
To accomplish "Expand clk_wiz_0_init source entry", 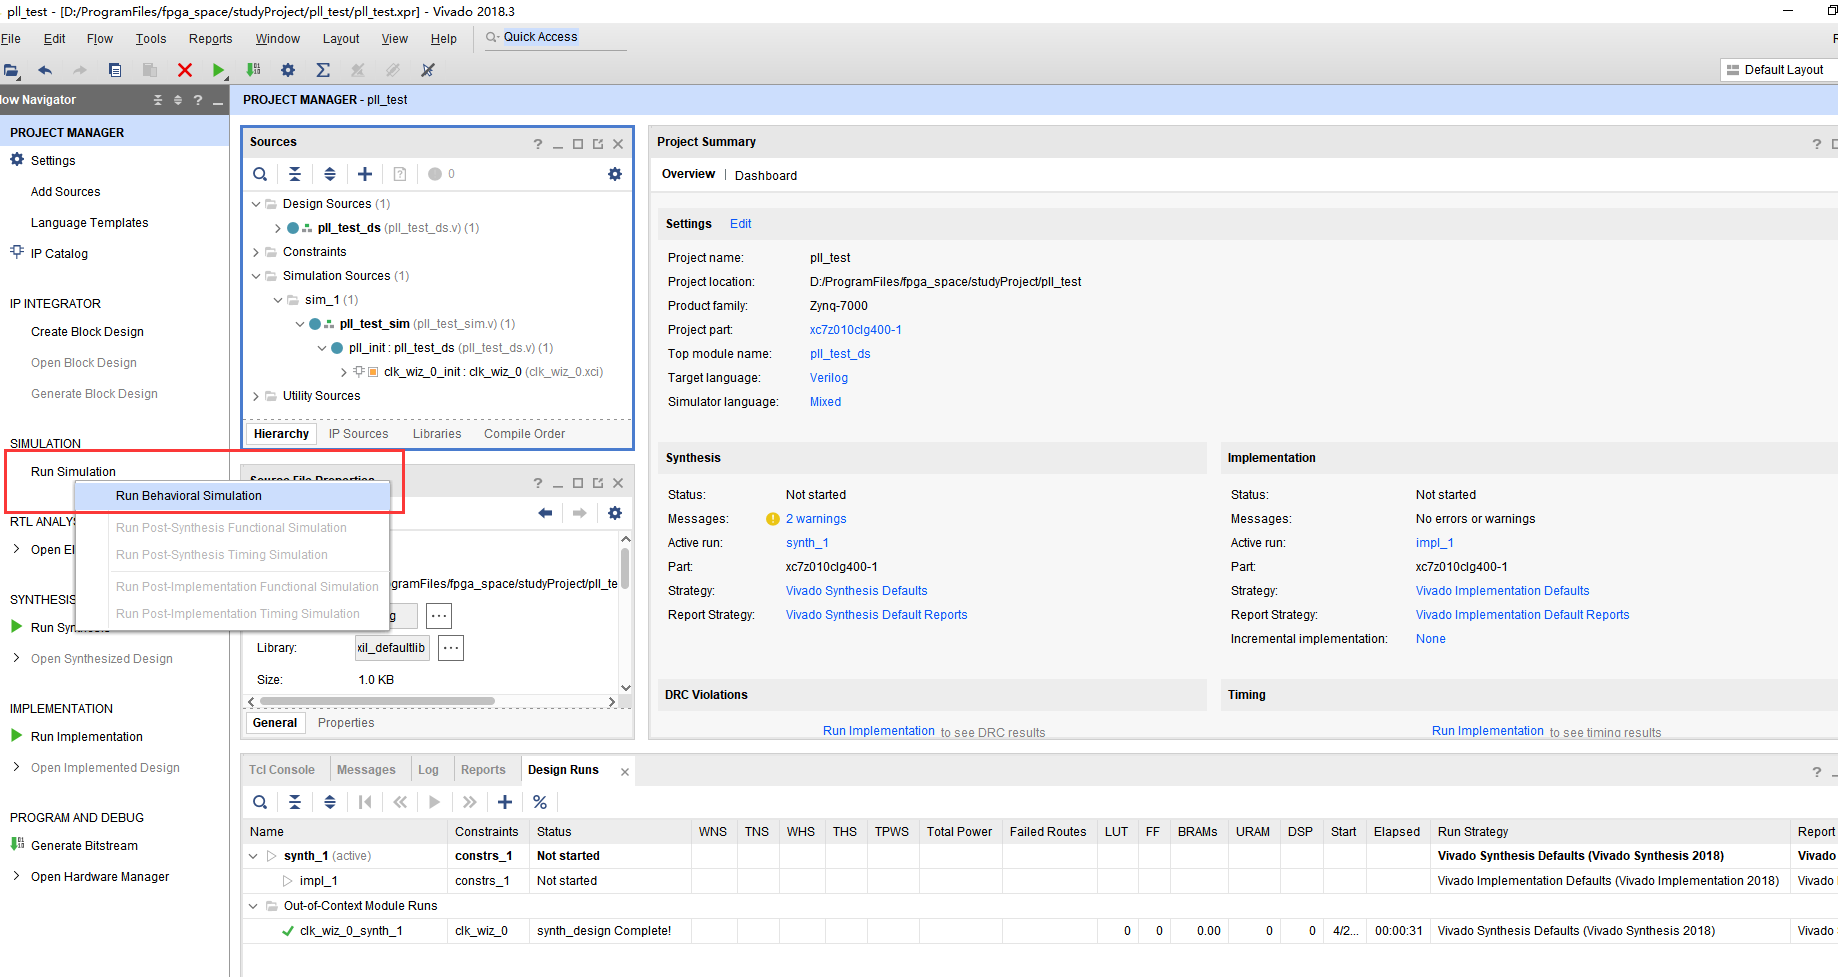I will 344,372.
